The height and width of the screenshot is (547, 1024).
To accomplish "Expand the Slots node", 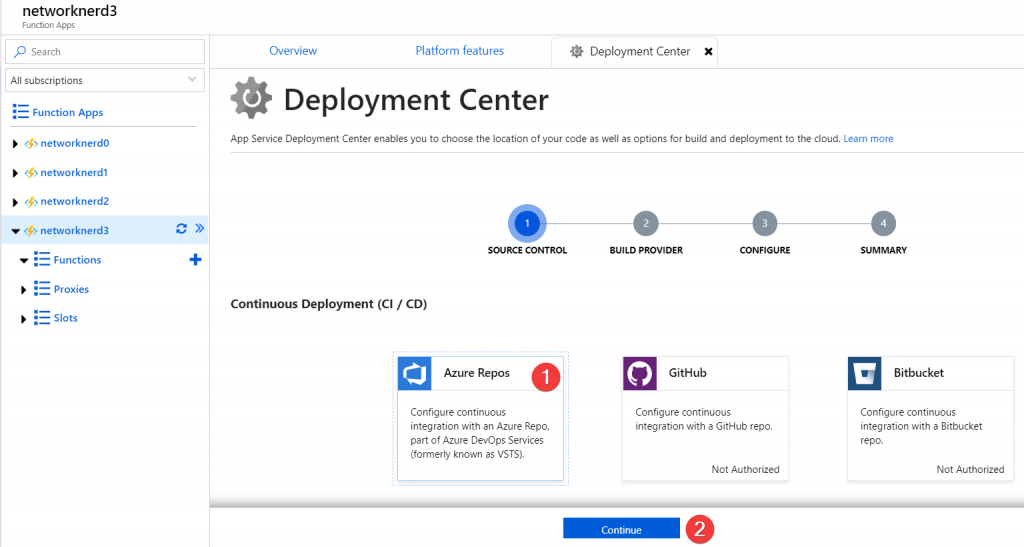I will (x=24, y=319).
